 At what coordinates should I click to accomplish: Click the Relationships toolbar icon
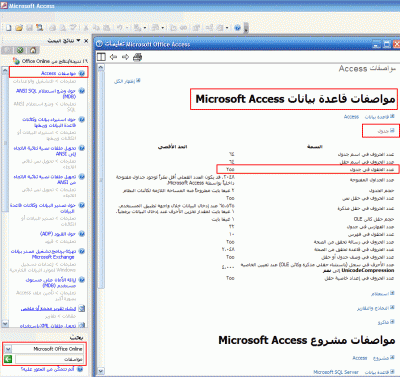[x=209, y=28]
